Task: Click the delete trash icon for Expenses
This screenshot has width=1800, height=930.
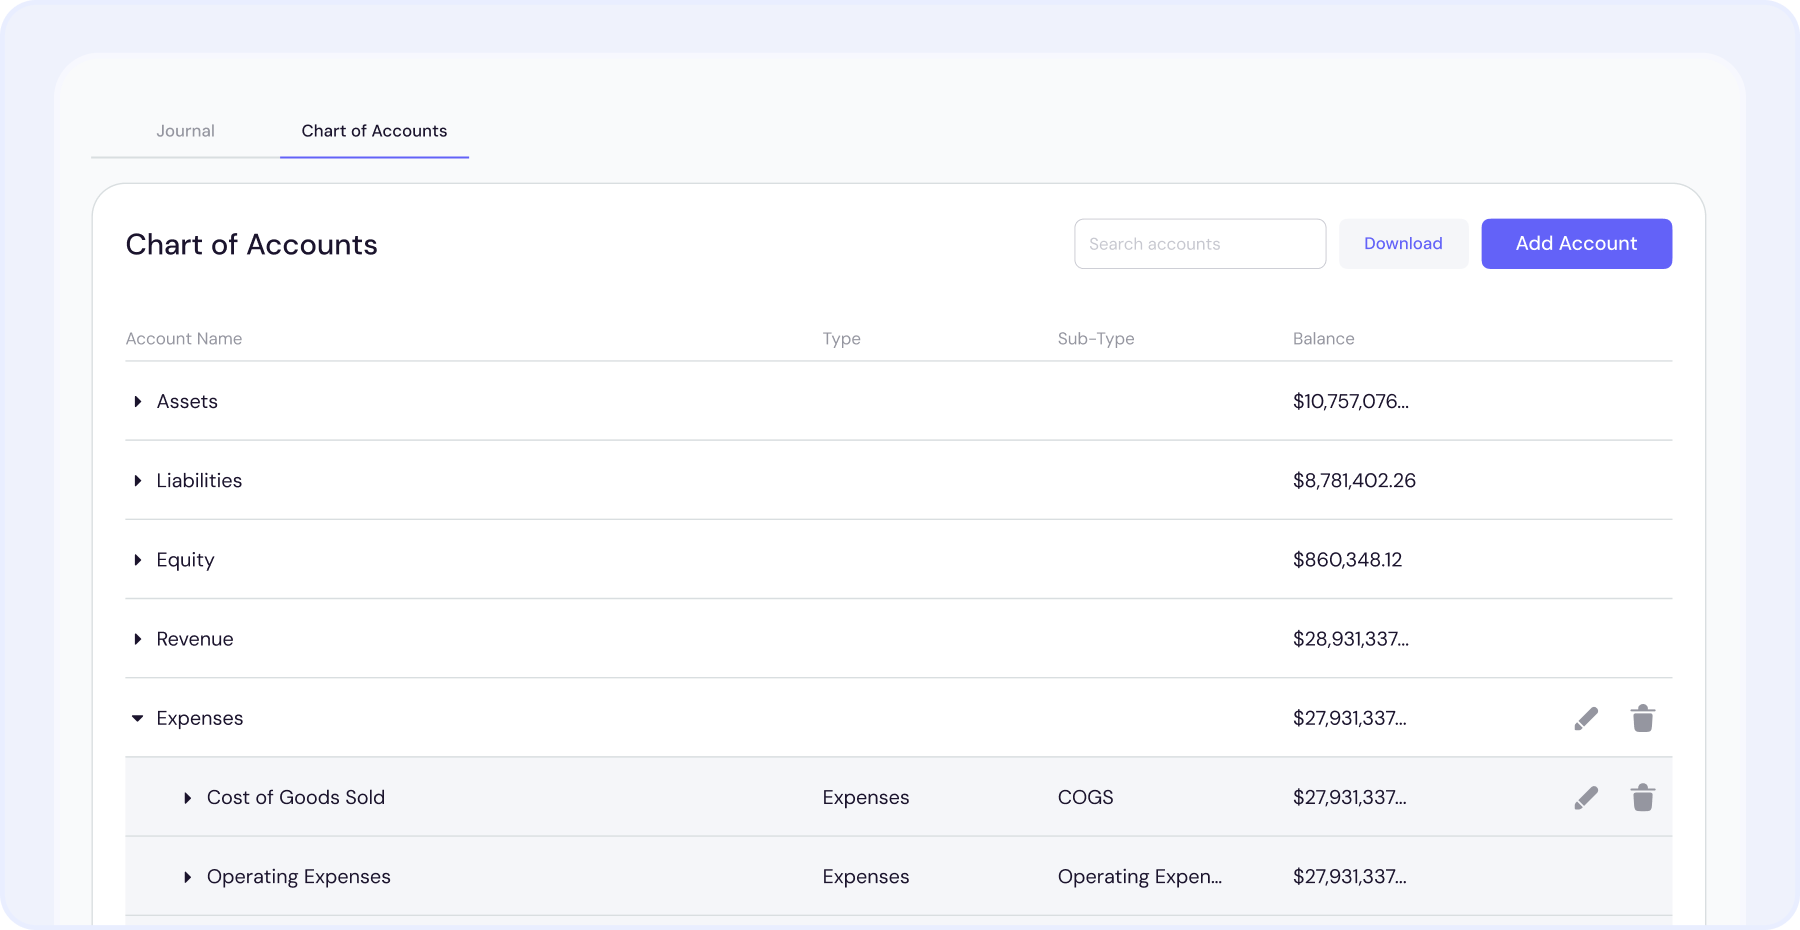Action: point(1643,718)
